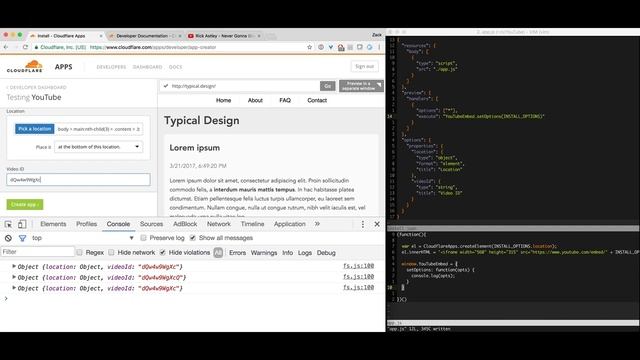
Task: Click the Sign out button
Action: click(364, 66)
